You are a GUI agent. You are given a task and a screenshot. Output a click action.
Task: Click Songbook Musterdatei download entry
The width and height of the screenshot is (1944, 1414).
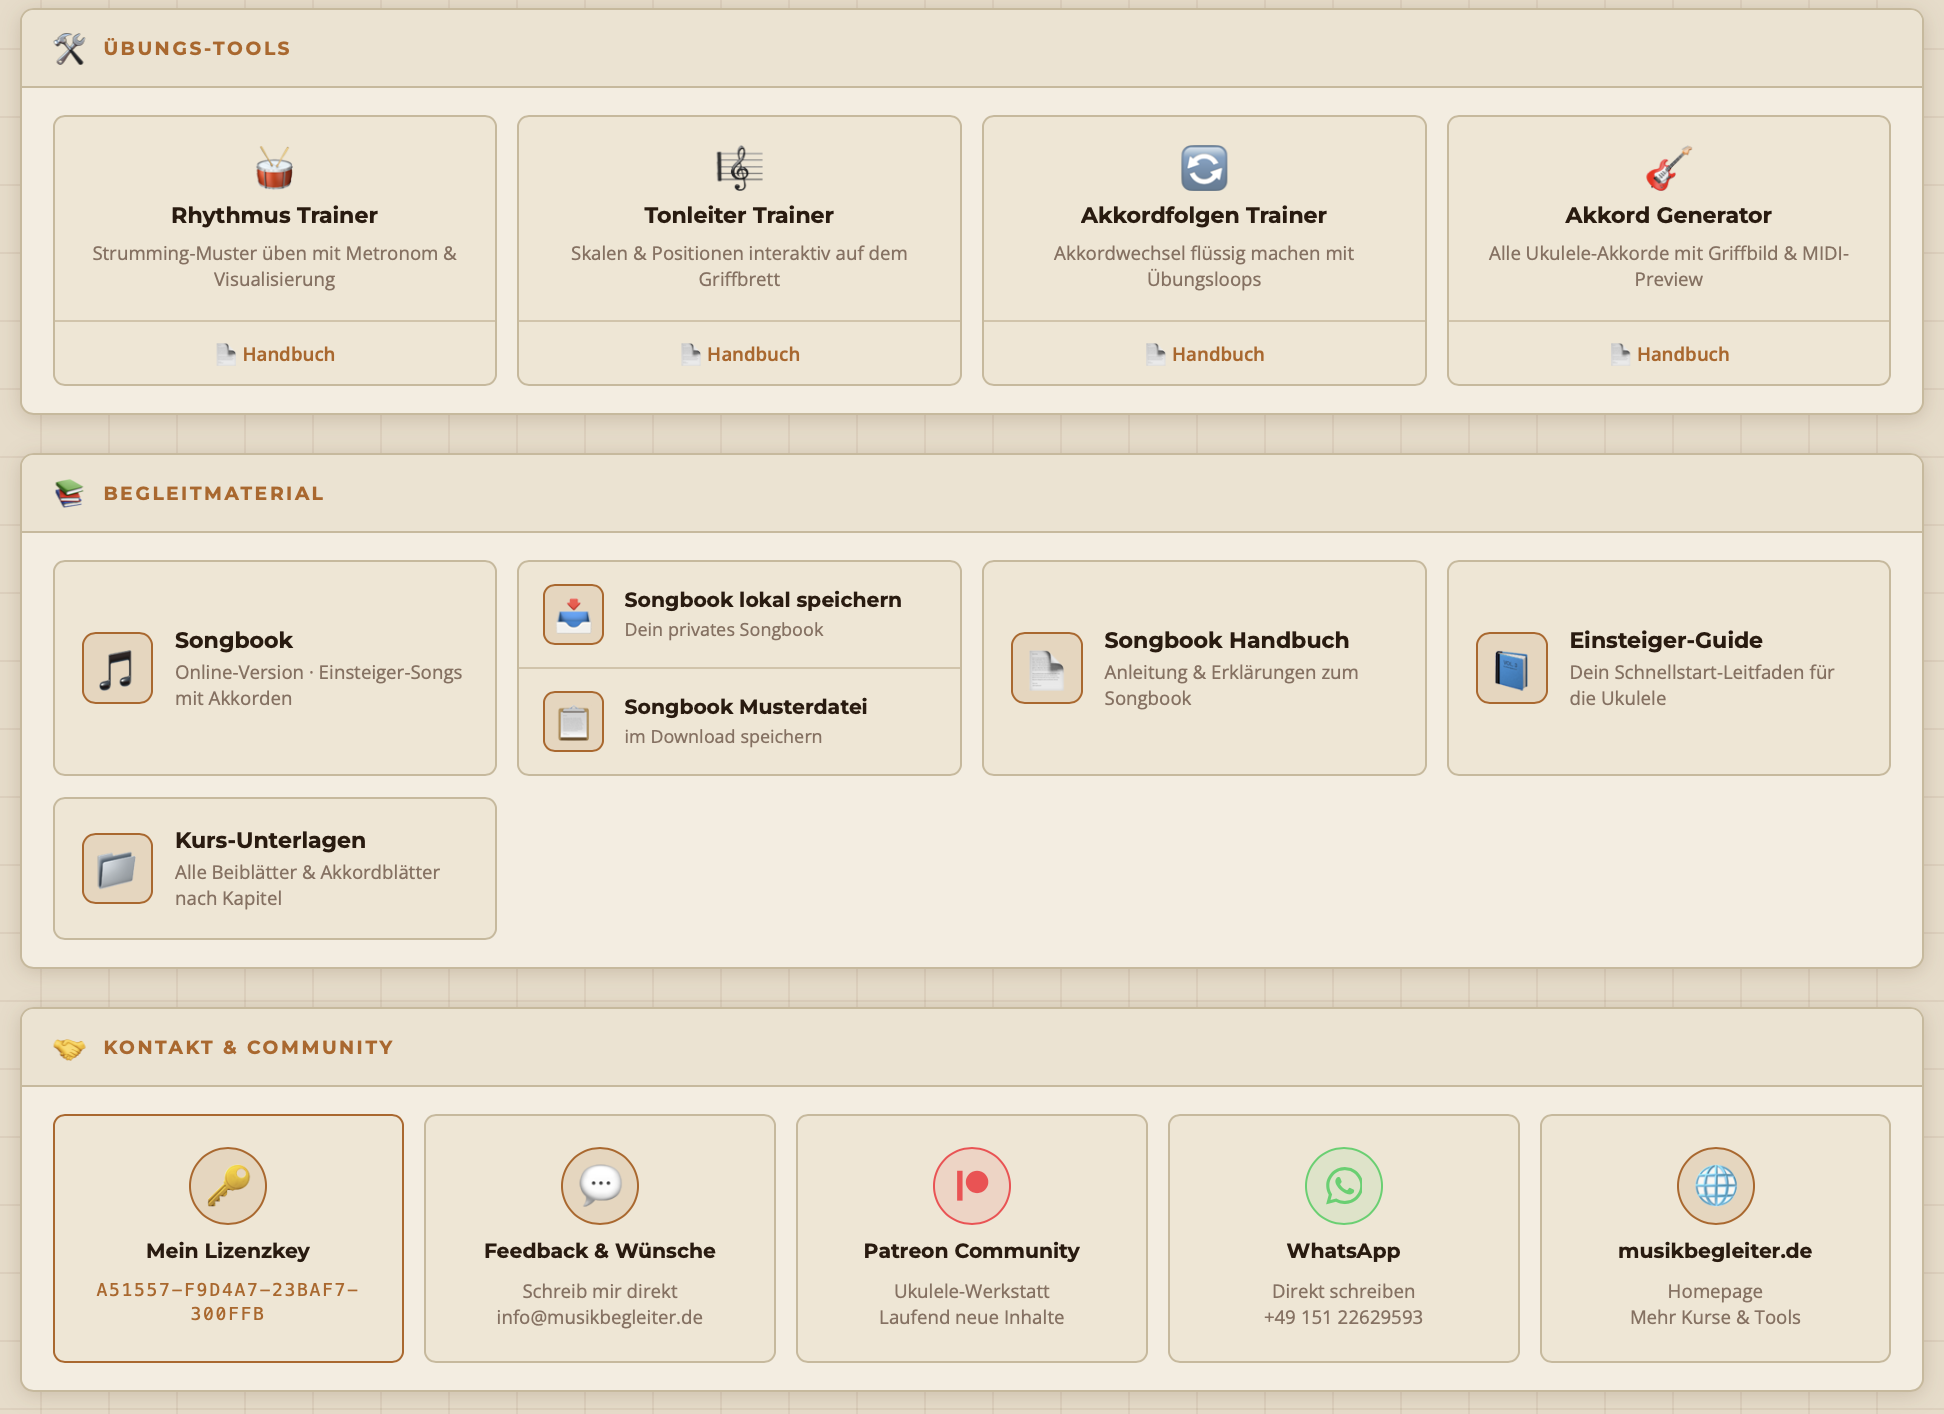pyautogui.click(x=739, y=721)
